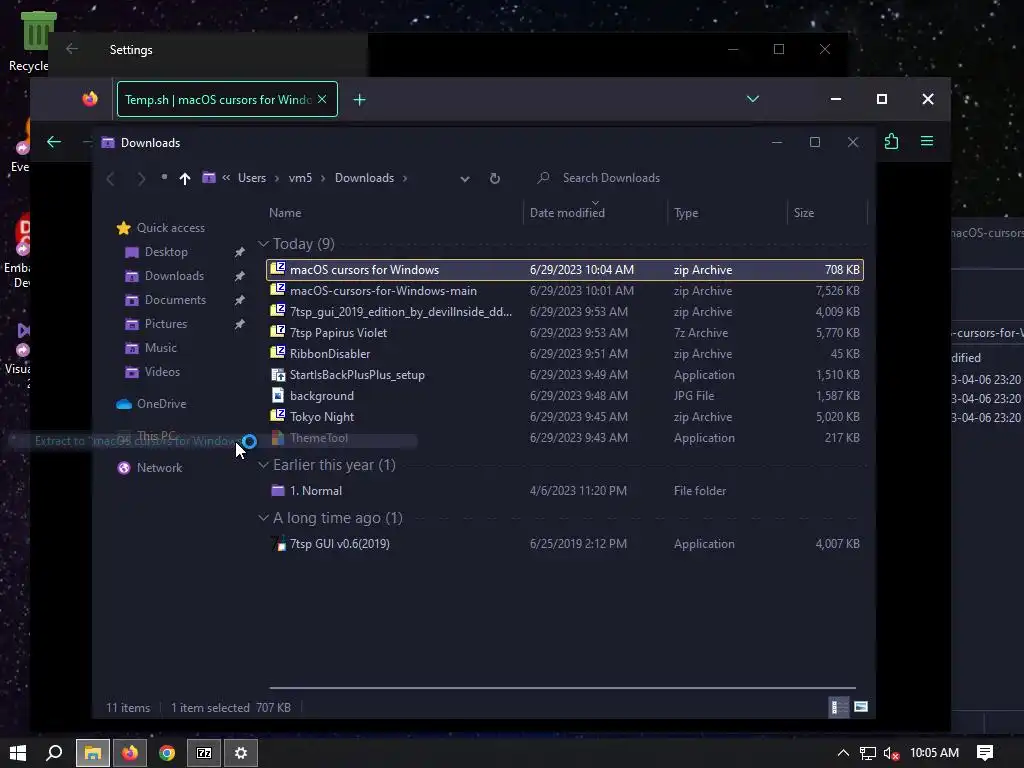
Task: Collapse the Today (9) group
Action: pyautogui.click(x=263, y=244)
